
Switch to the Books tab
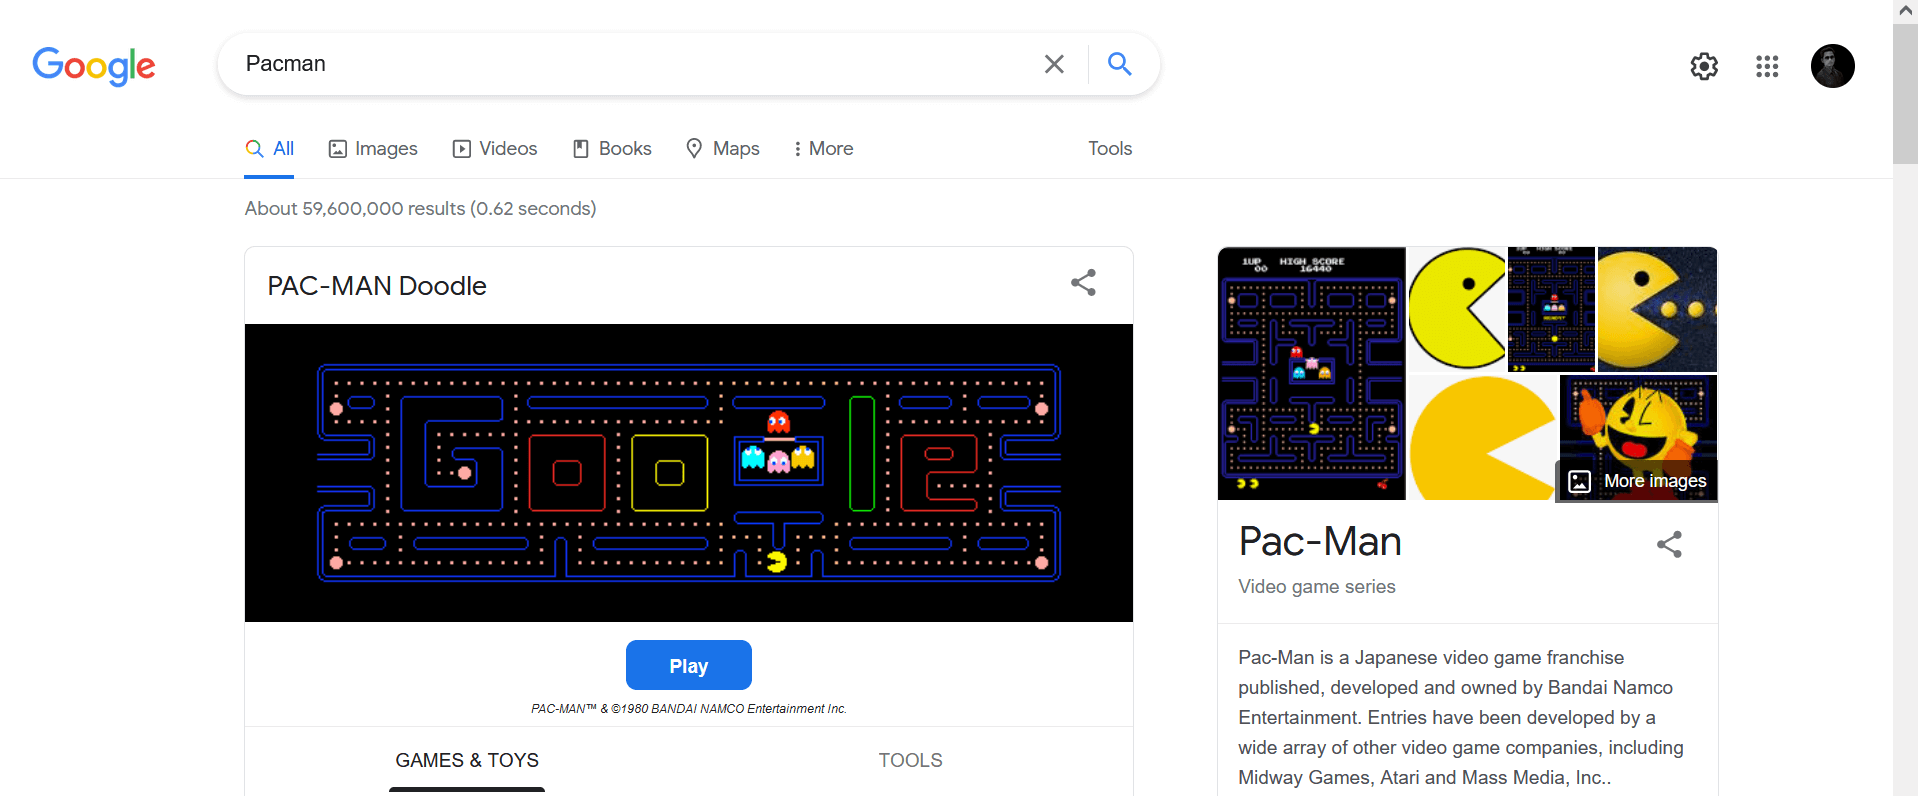pos(612,149)
